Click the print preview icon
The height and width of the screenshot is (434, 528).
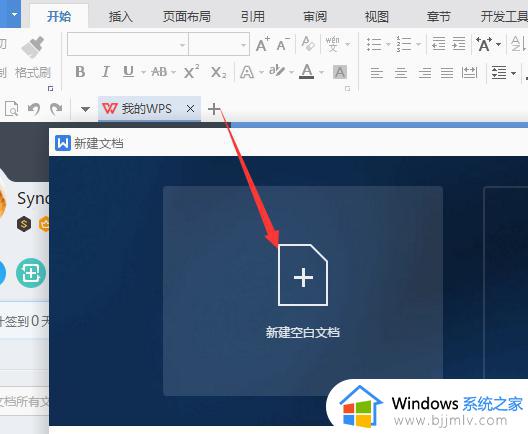11,109
